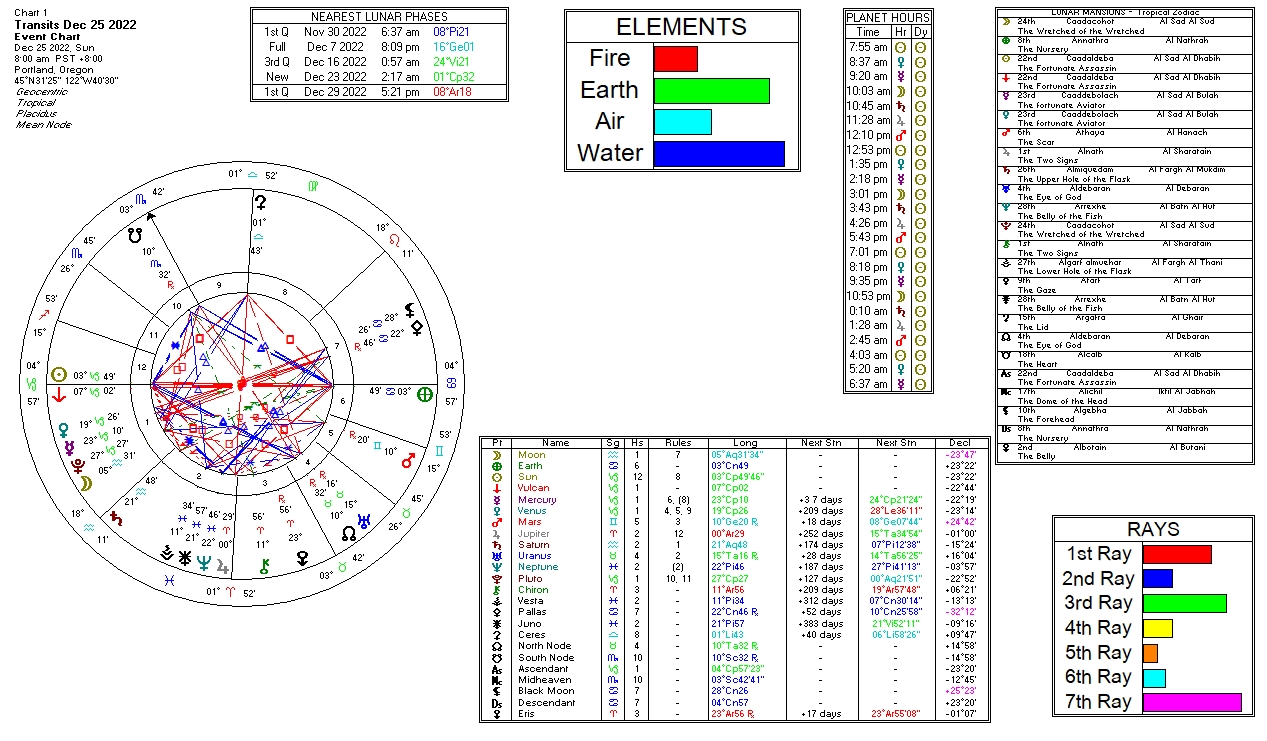Click the Black Moon Lilith glyph in the wheel
Screen dimensions: 1267x741
(411, 309)
